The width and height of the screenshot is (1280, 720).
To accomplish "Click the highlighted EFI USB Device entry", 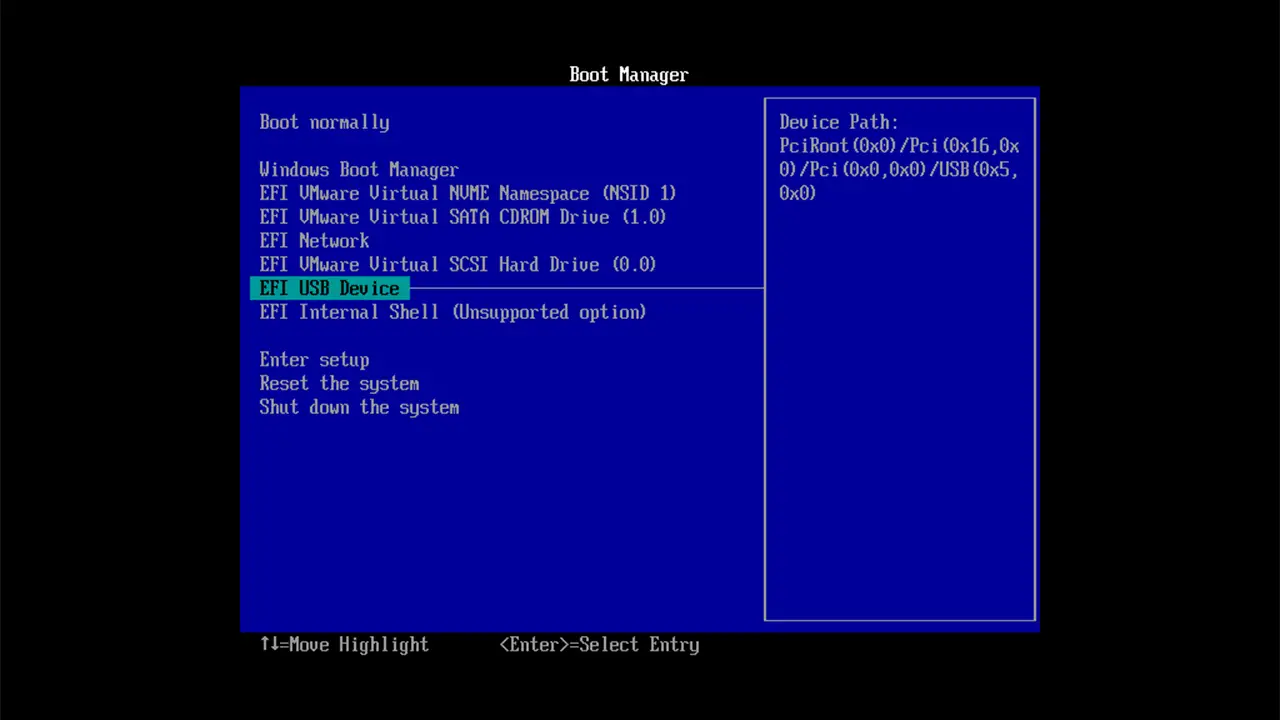I will [x=329, y=288].
